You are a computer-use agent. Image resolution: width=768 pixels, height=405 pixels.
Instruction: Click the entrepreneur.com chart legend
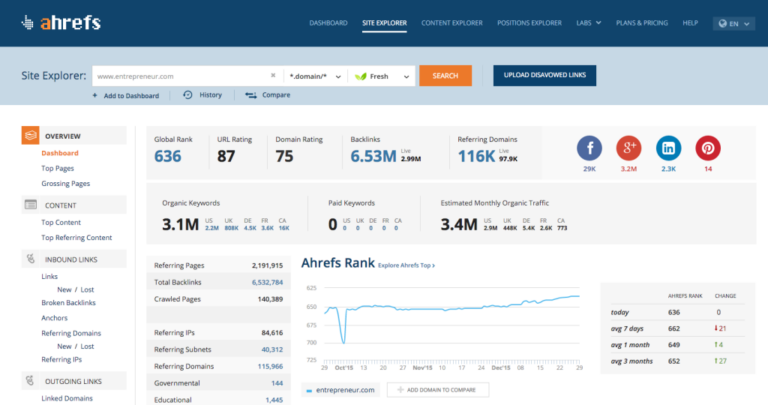[340, 390]
